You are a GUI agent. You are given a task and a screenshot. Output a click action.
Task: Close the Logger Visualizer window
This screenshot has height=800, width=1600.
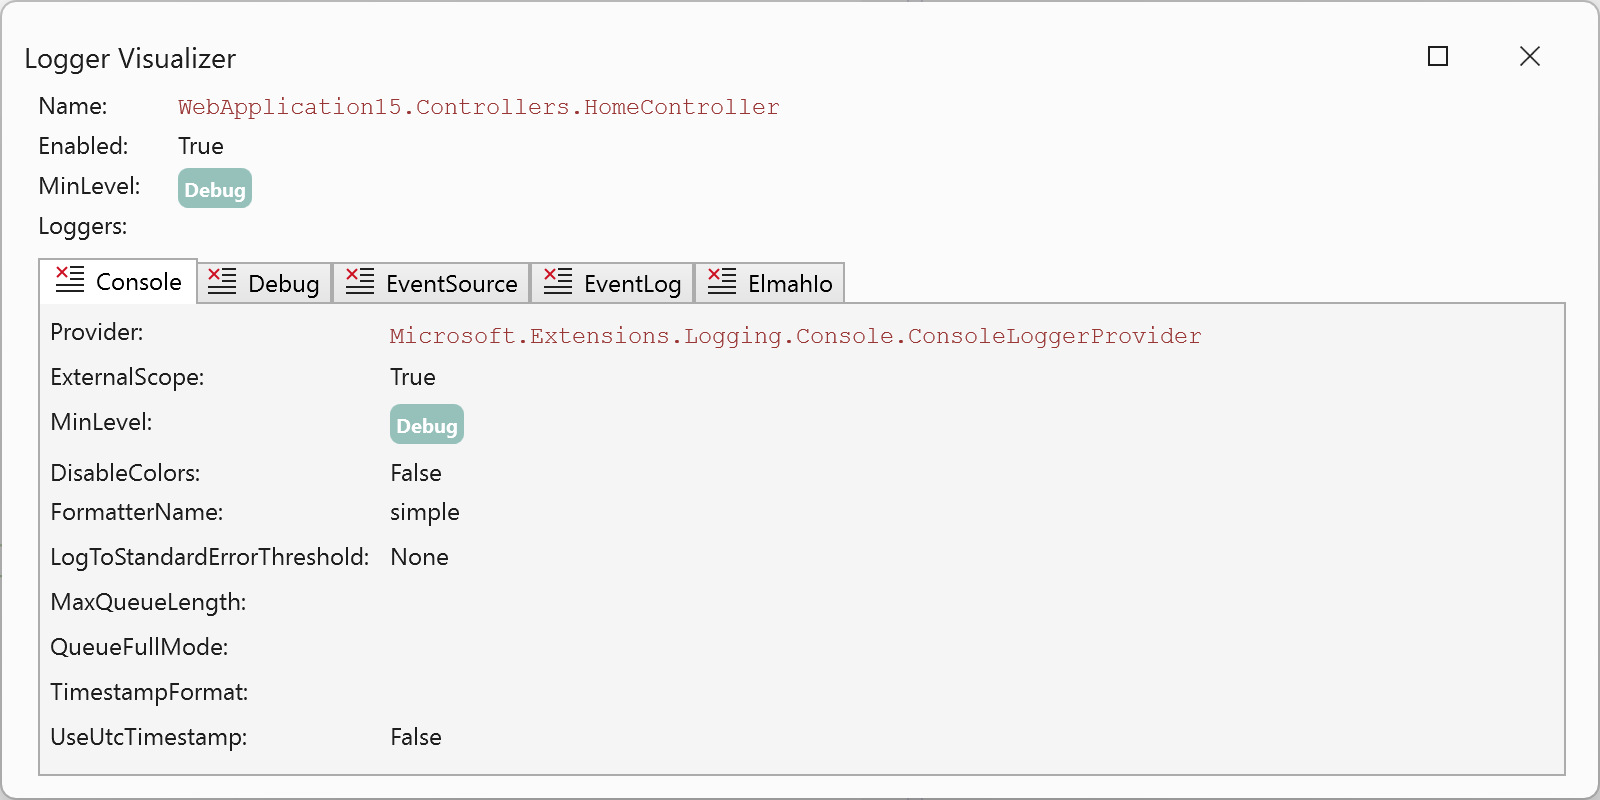click(1529, 57)
